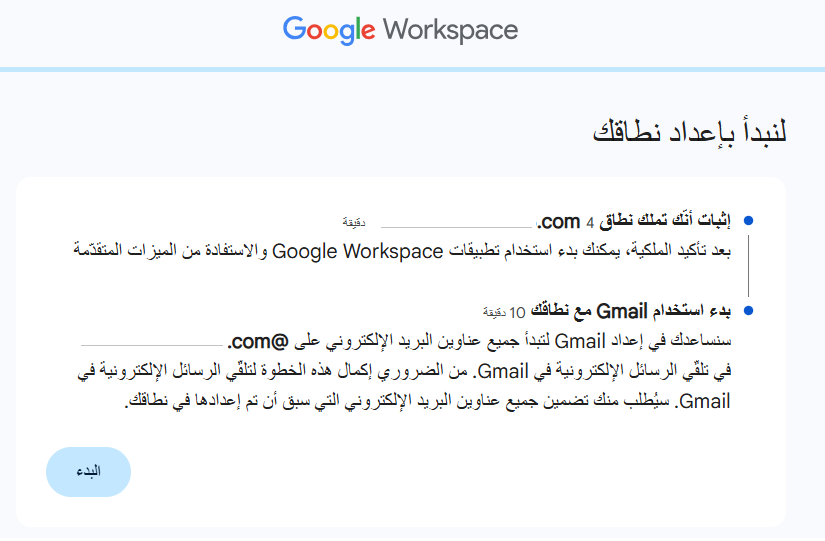Click the البدء start button
The image size is (825, 541).
point(88,472)
